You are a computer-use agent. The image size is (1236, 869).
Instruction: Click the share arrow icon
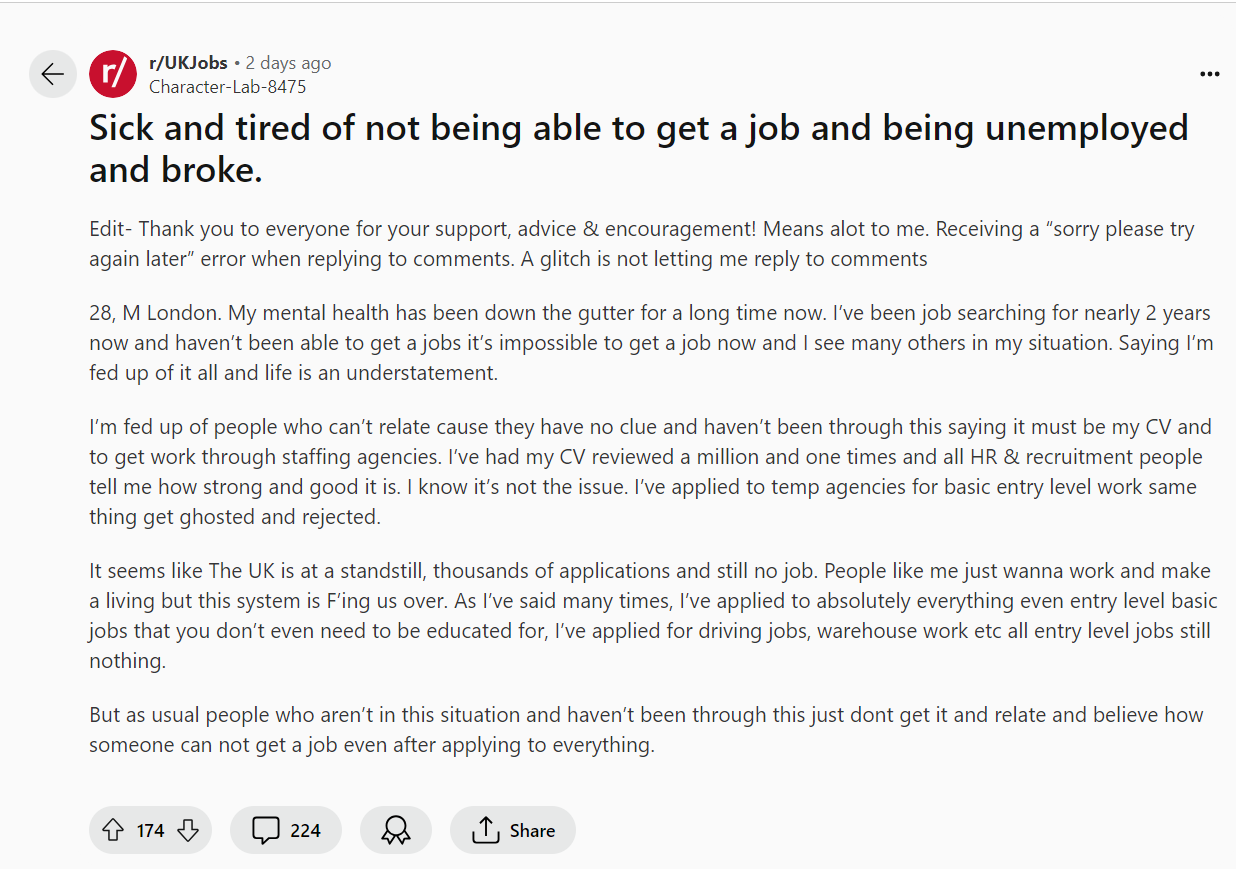tap(485, 830)
